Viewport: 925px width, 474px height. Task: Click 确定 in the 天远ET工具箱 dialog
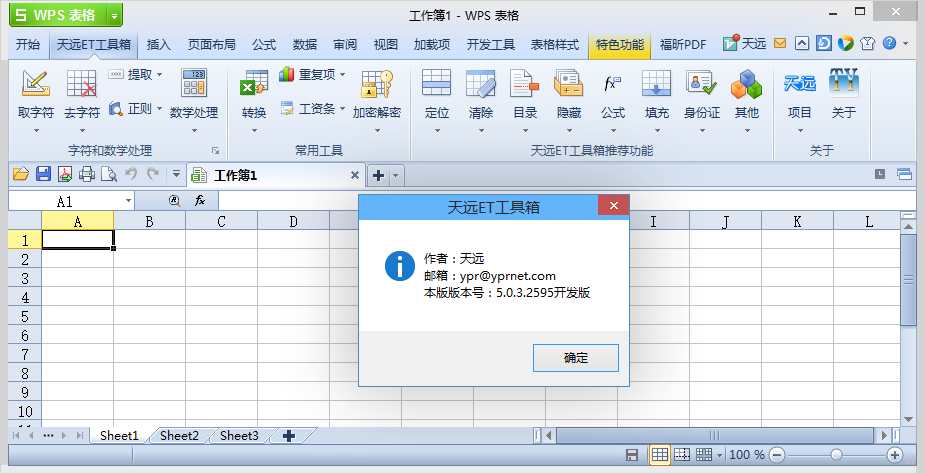(x=576, y=358)
